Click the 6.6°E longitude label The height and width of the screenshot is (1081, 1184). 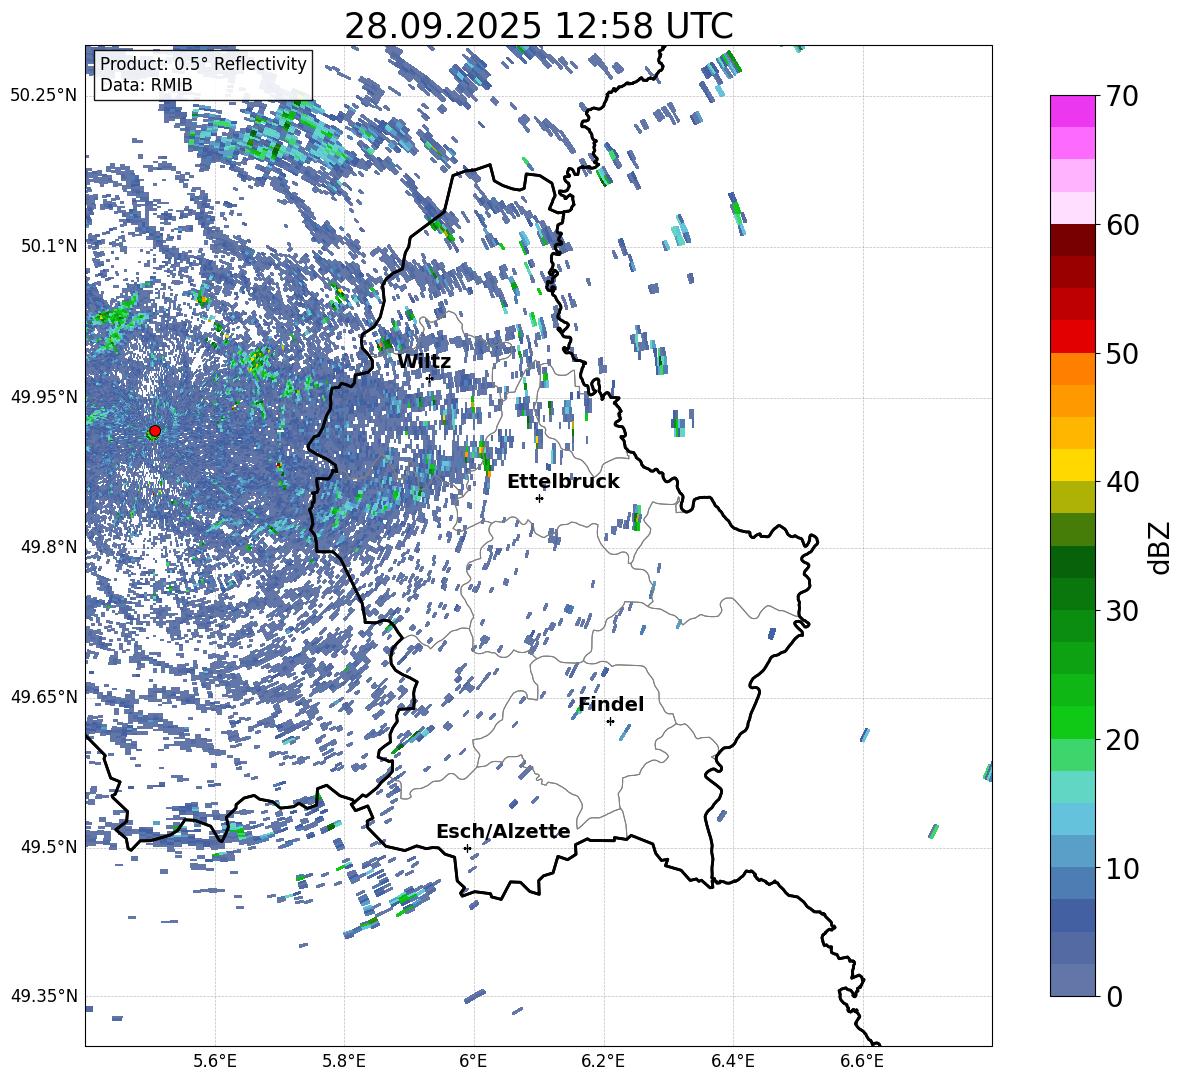pos(862,1061)
